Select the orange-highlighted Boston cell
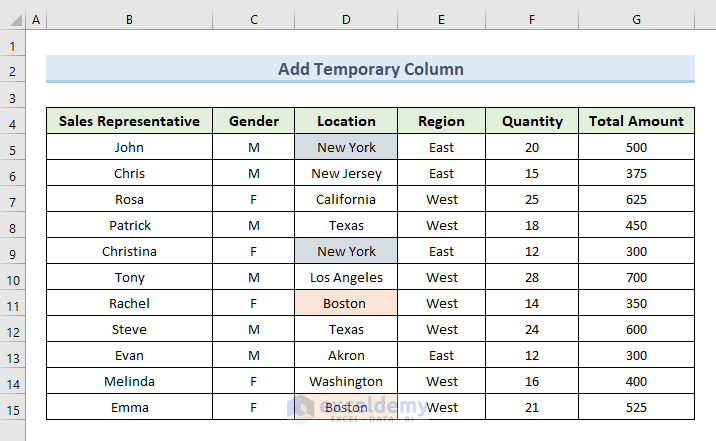Viewport: 716px width, 441px height. (346, 303)
